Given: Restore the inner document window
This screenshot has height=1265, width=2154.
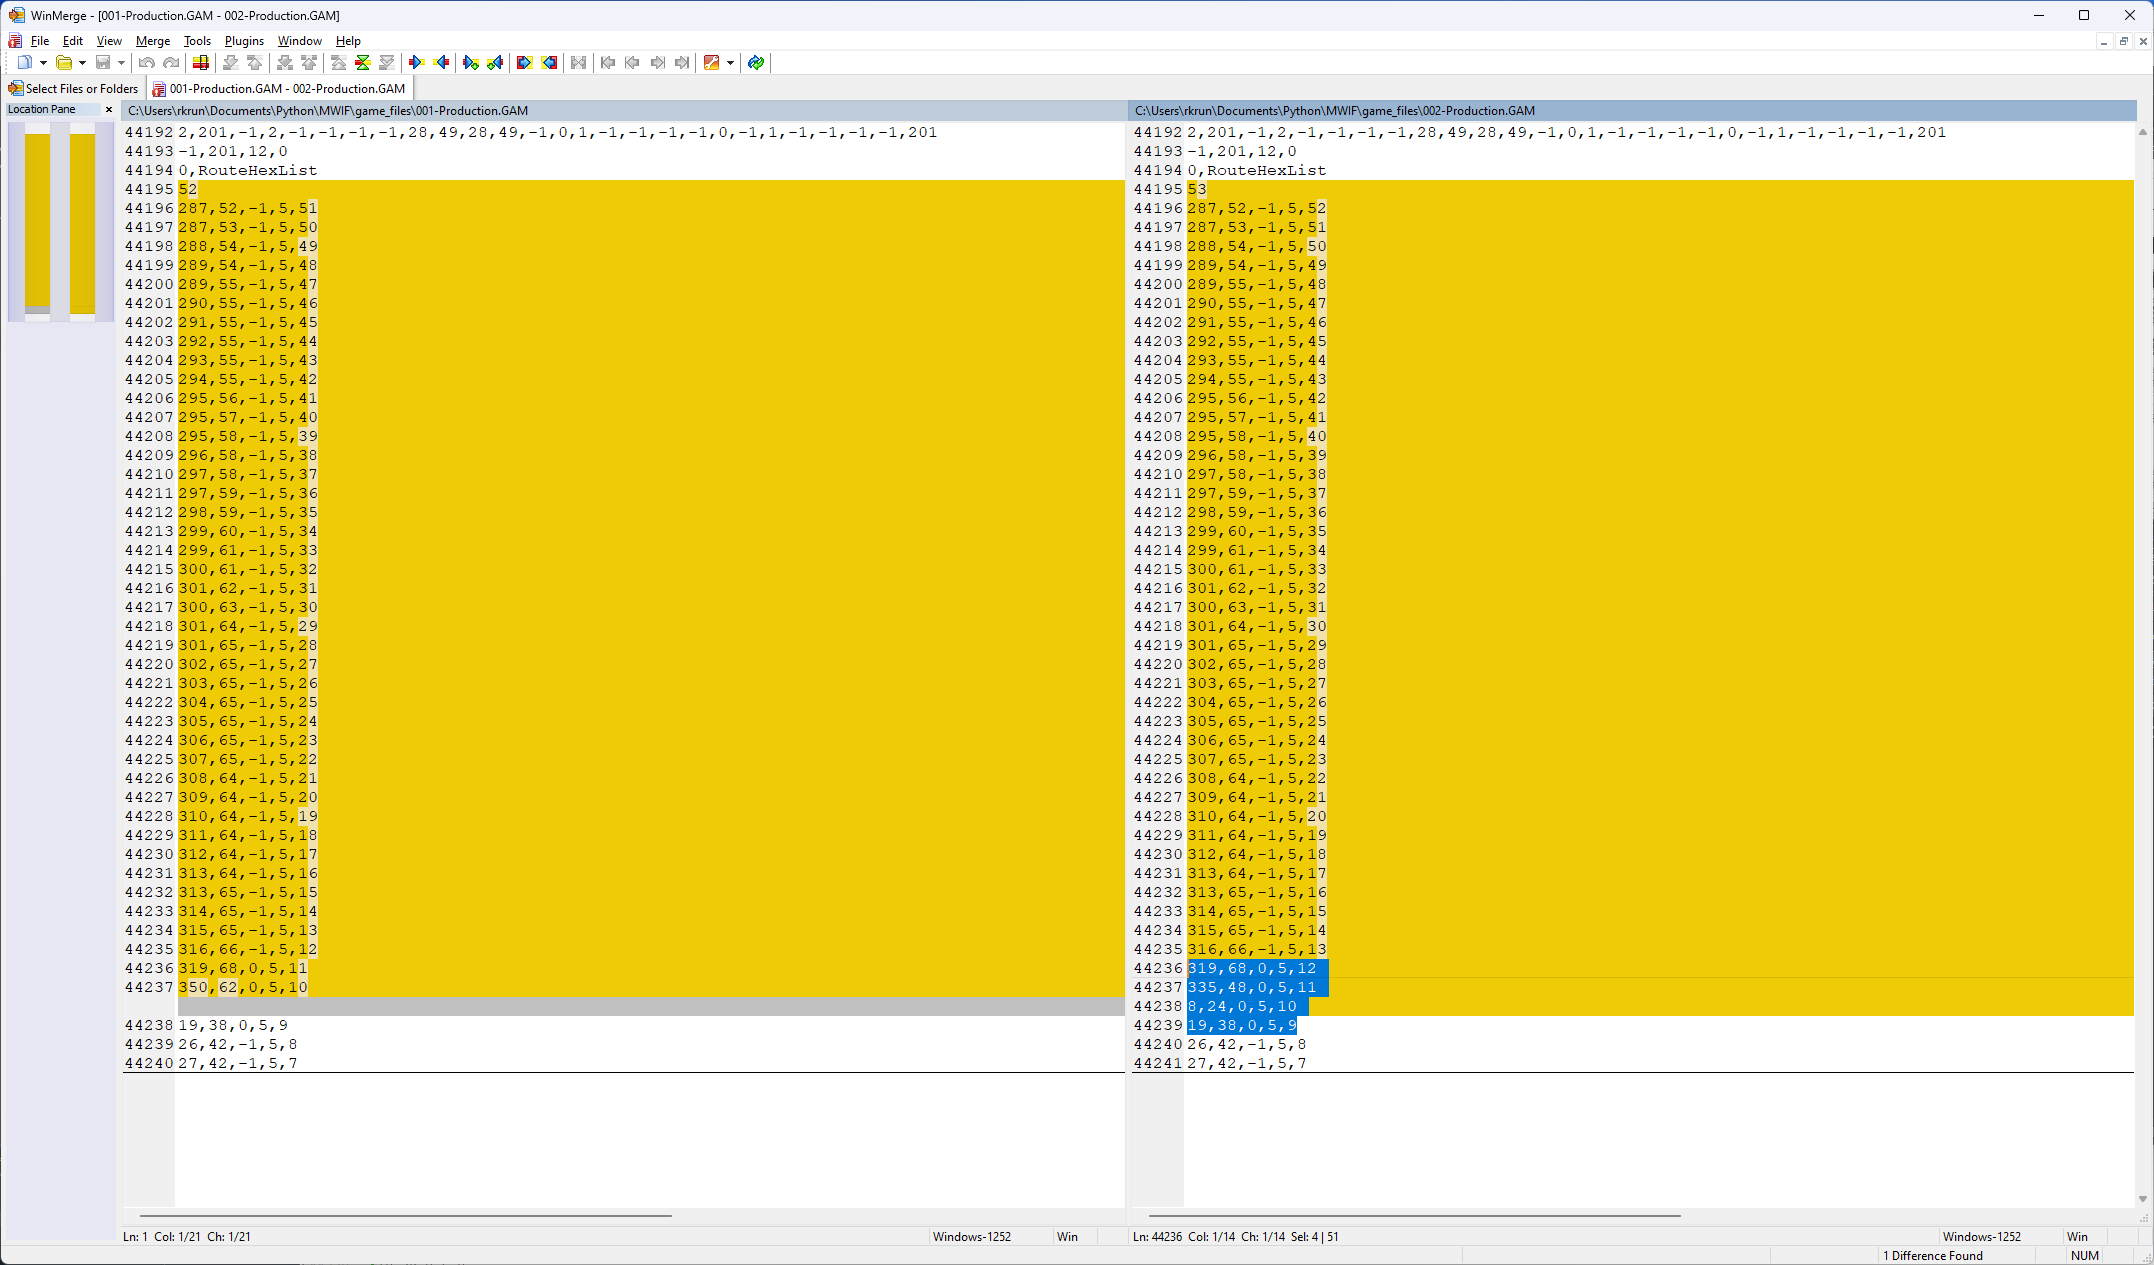Looking at the screenshot, I should tap(2124, 41).
